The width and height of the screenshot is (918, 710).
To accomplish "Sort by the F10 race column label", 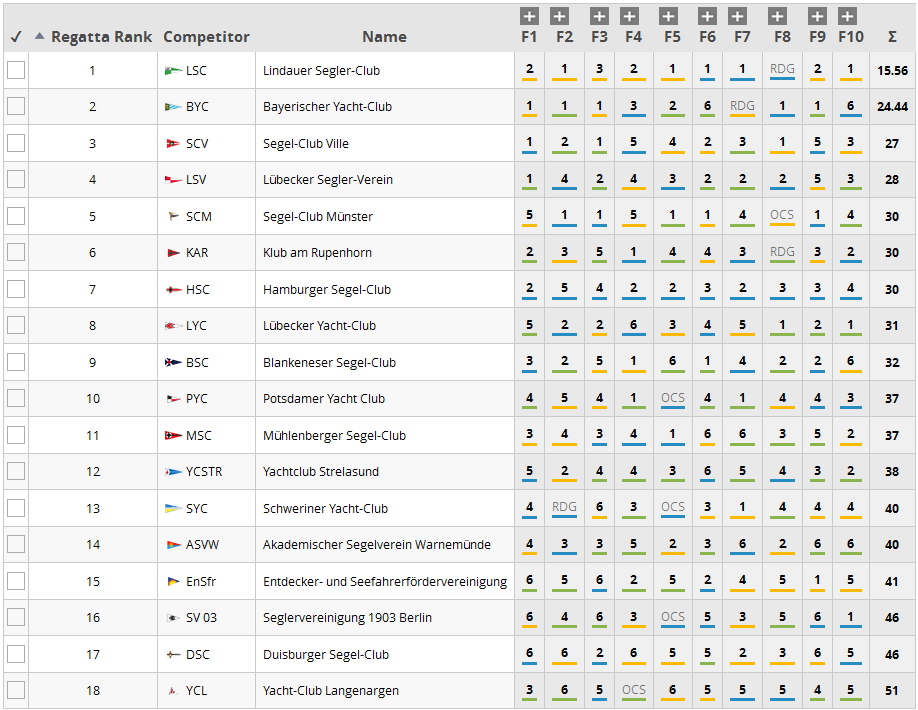I will tap(851, 37).
